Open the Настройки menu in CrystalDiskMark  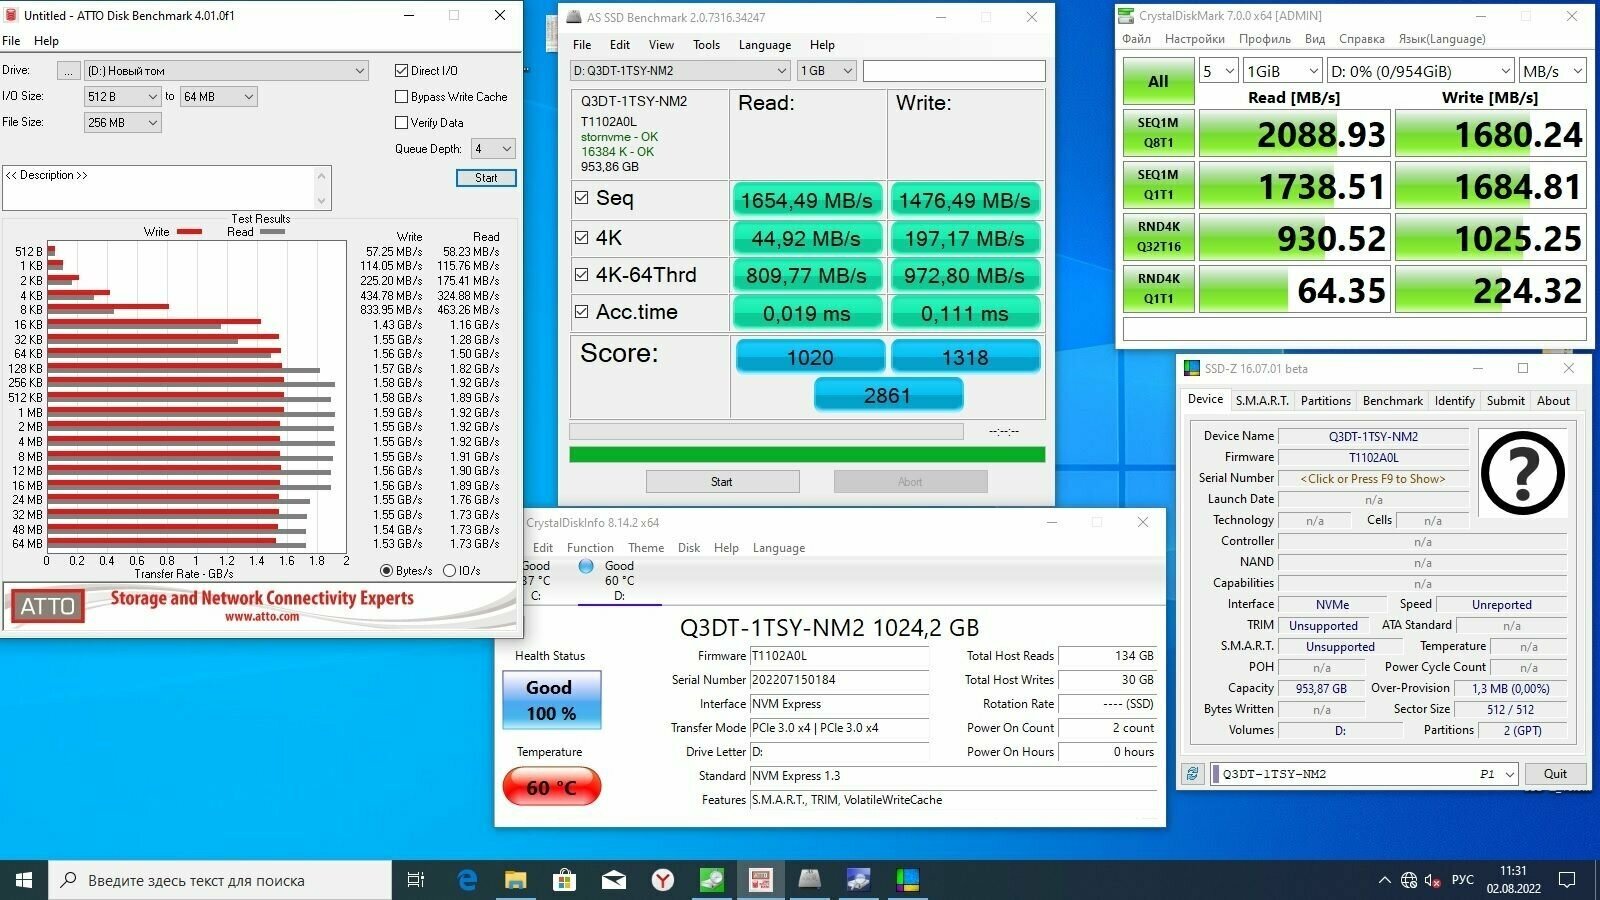coord(1194,39)
